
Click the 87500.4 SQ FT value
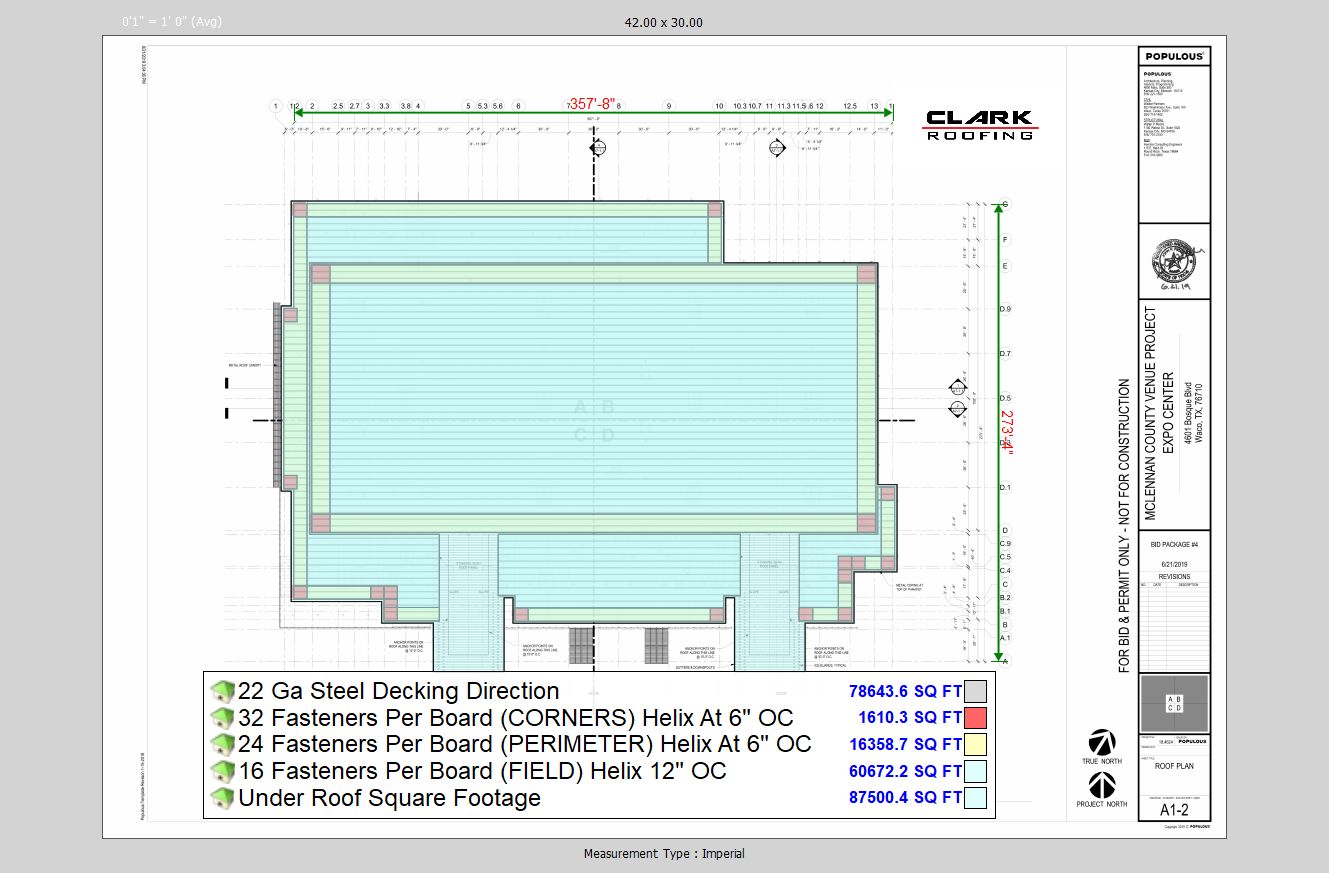coord(905,798)
